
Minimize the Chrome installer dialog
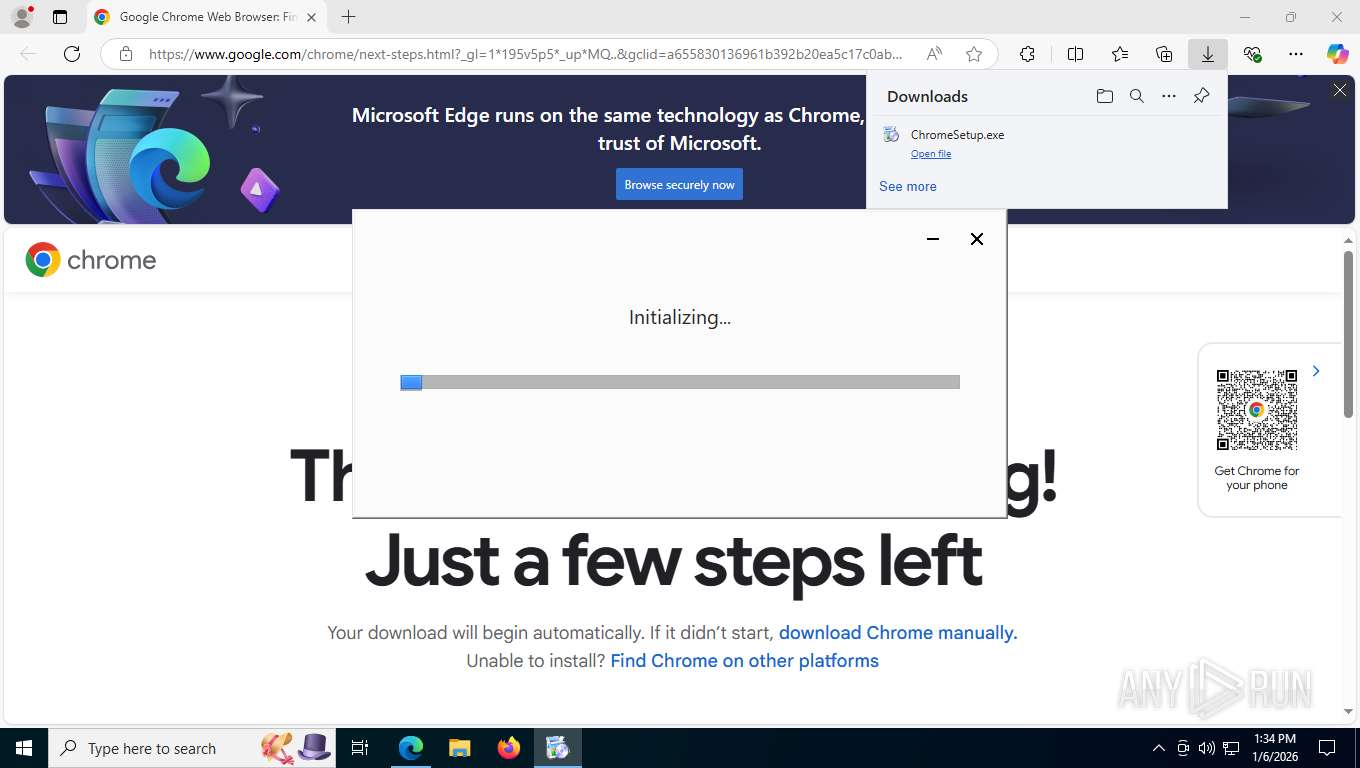point(933,239)
